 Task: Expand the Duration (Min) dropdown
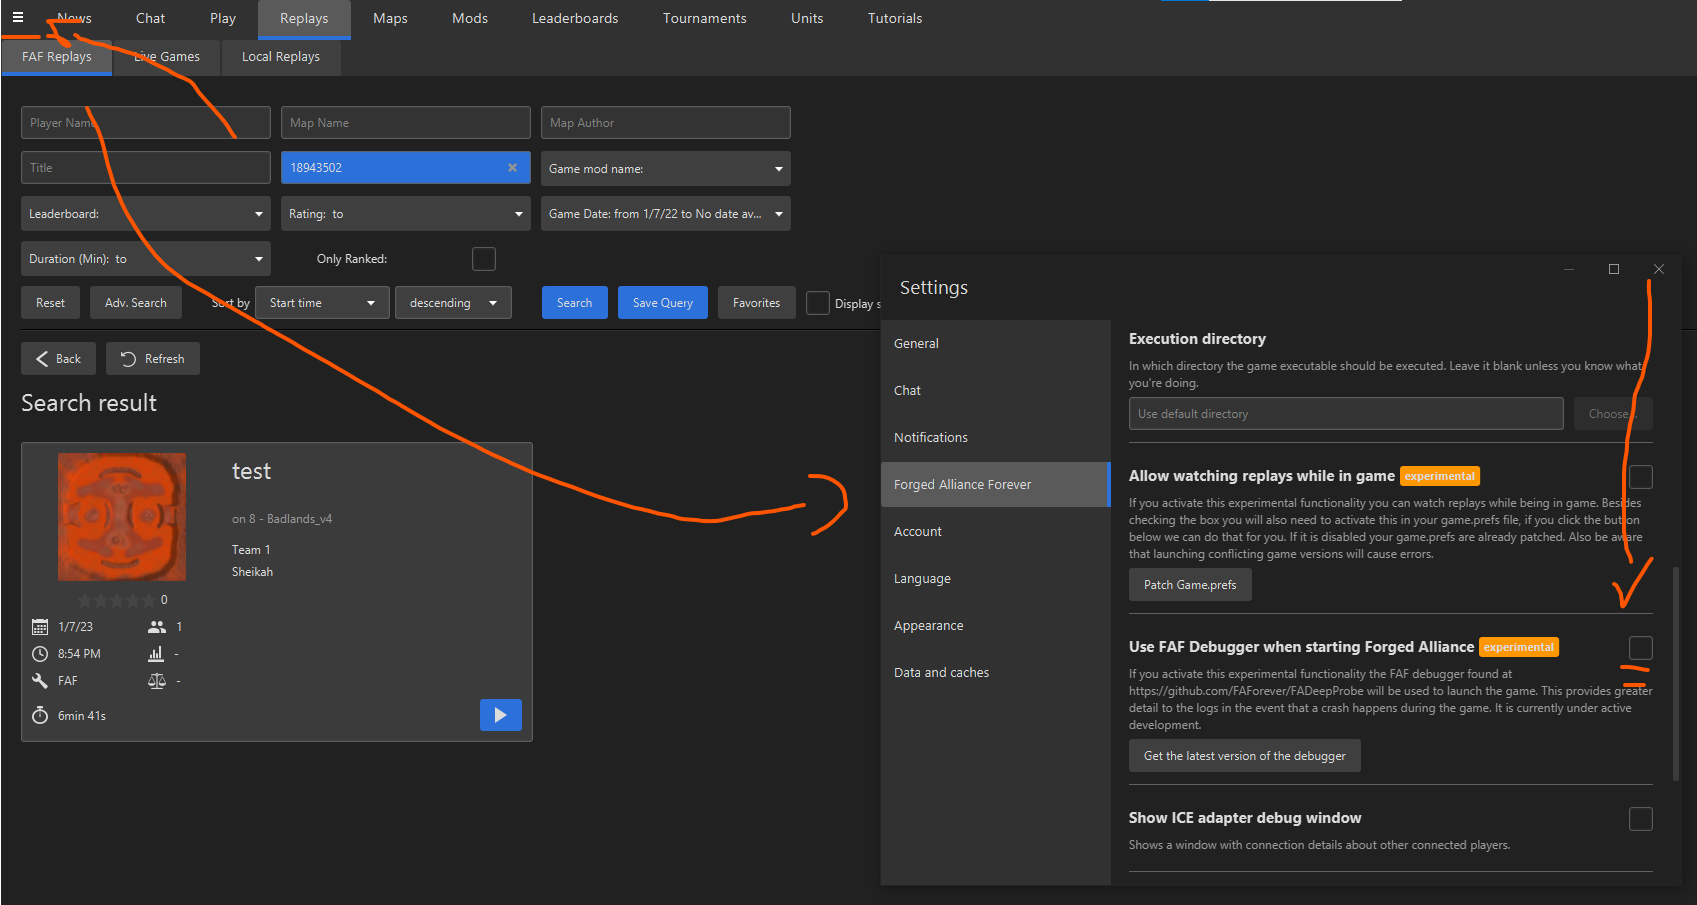(x=146, y=259)
